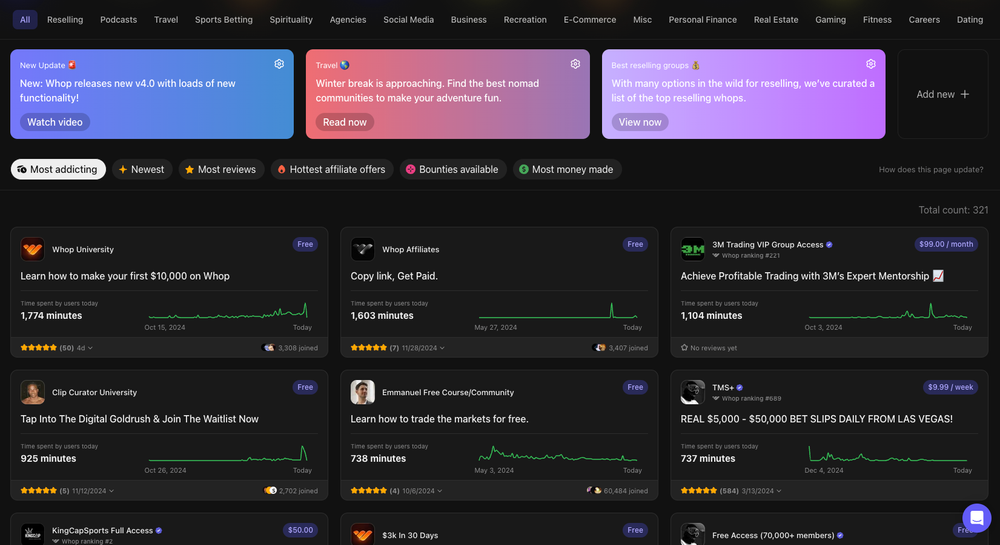Click '1,774 minutes' value
Image resolution: width=1000 pixels, height=545 pixels.
(51, 316)
